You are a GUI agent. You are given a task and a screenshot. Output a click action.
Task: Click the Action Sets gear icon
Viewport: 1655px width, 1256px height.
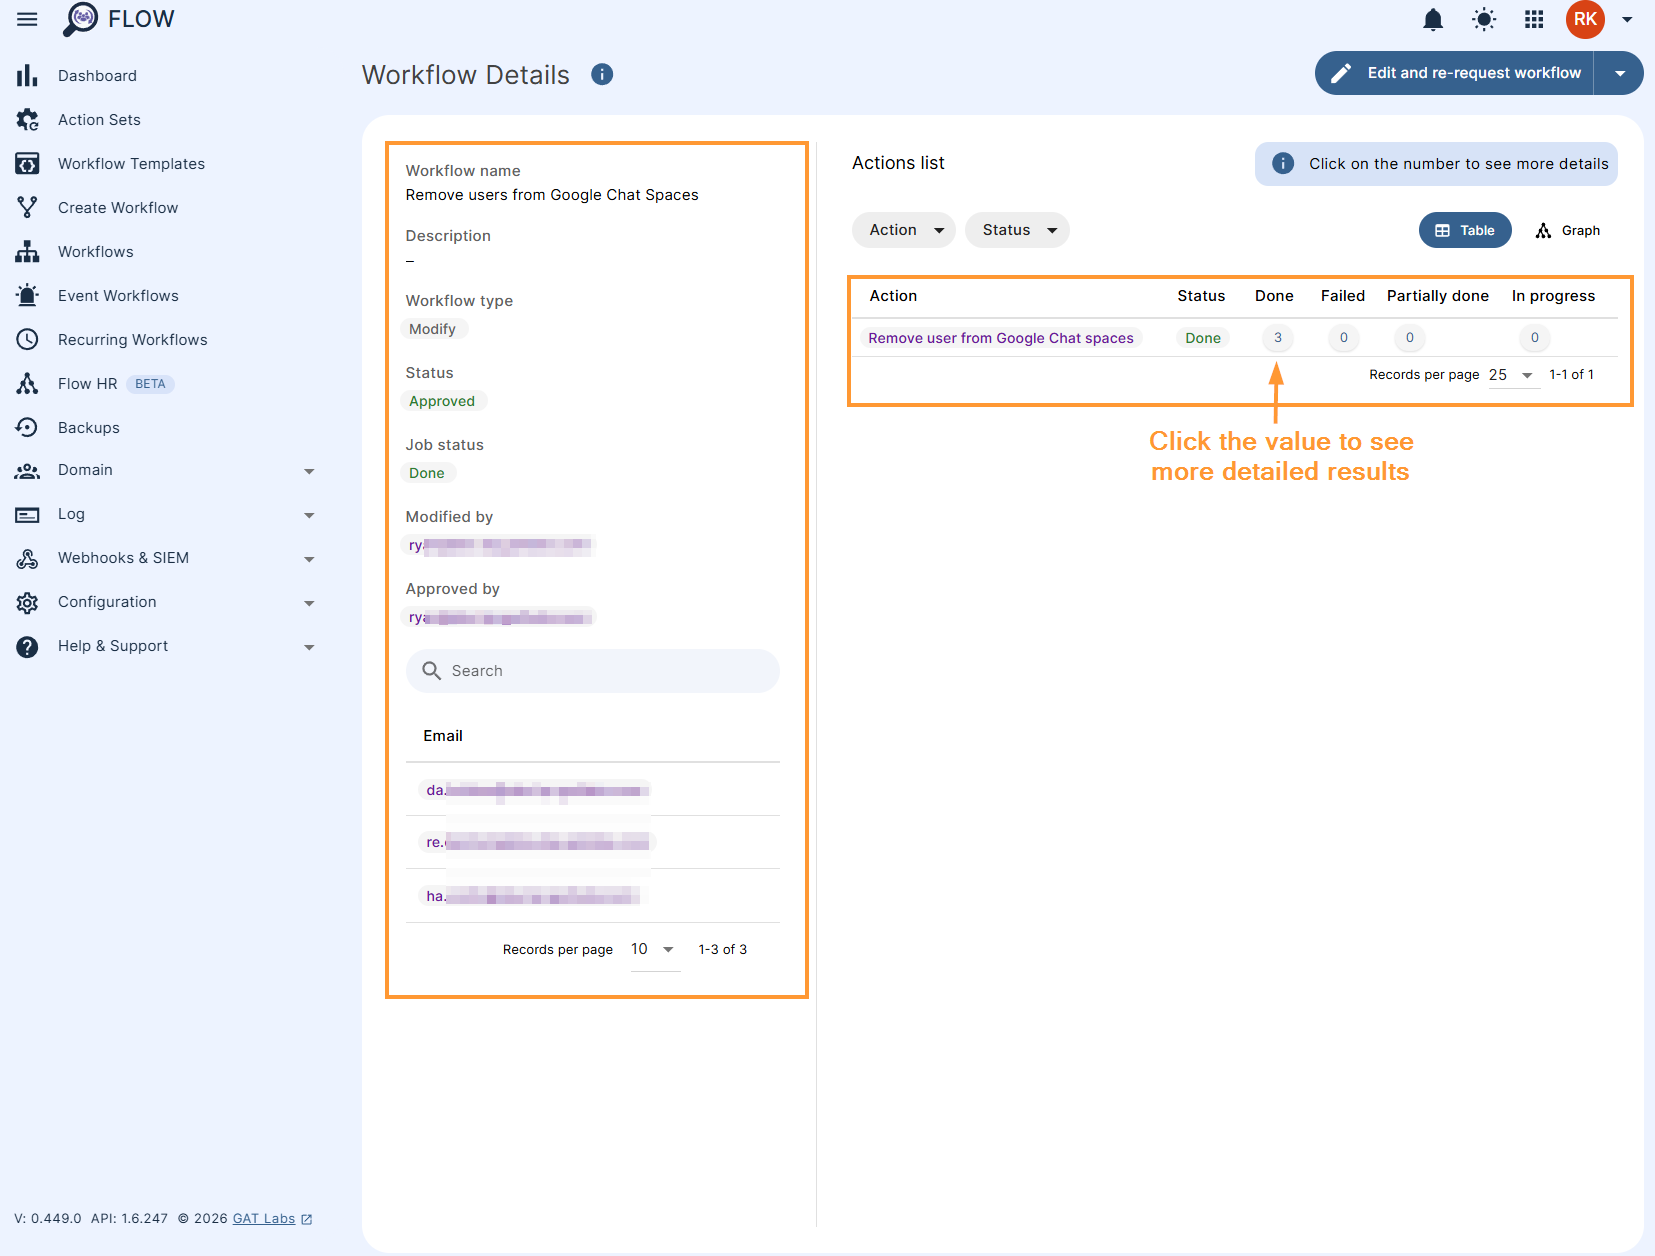click(x=27, y=120)
